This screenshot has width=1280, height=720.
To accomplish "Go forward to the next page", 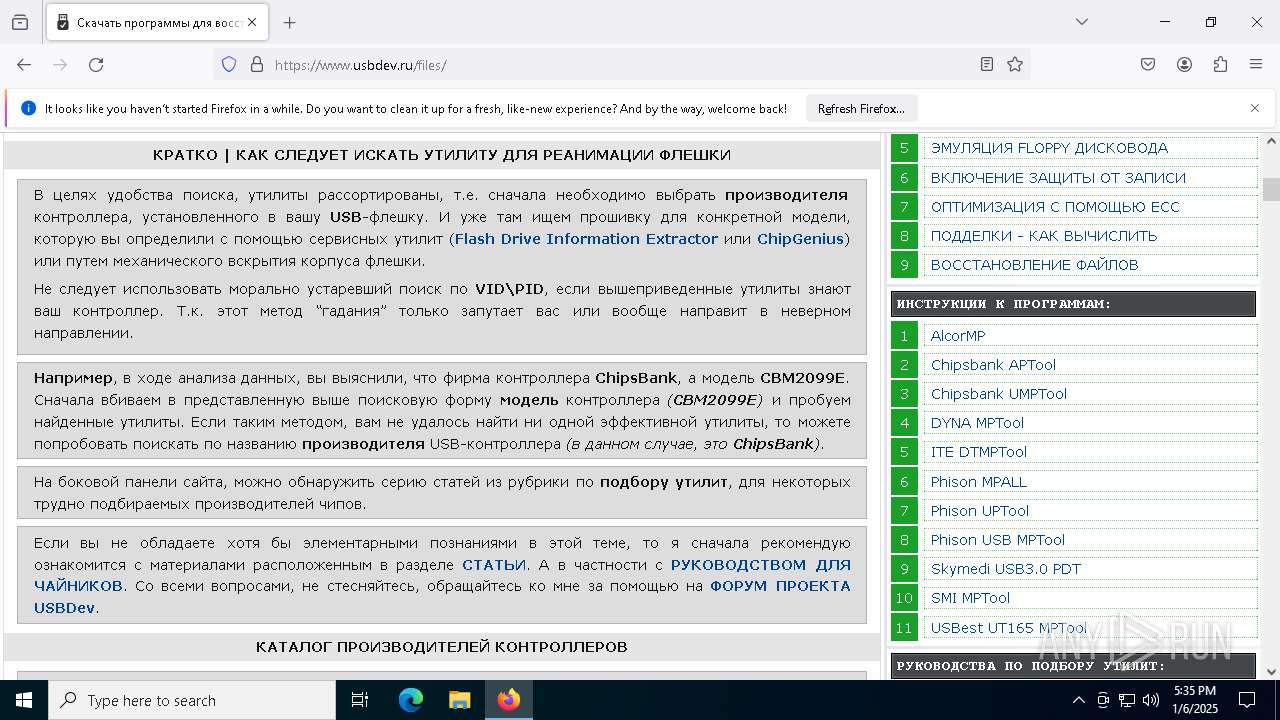I will click(60, 64).
